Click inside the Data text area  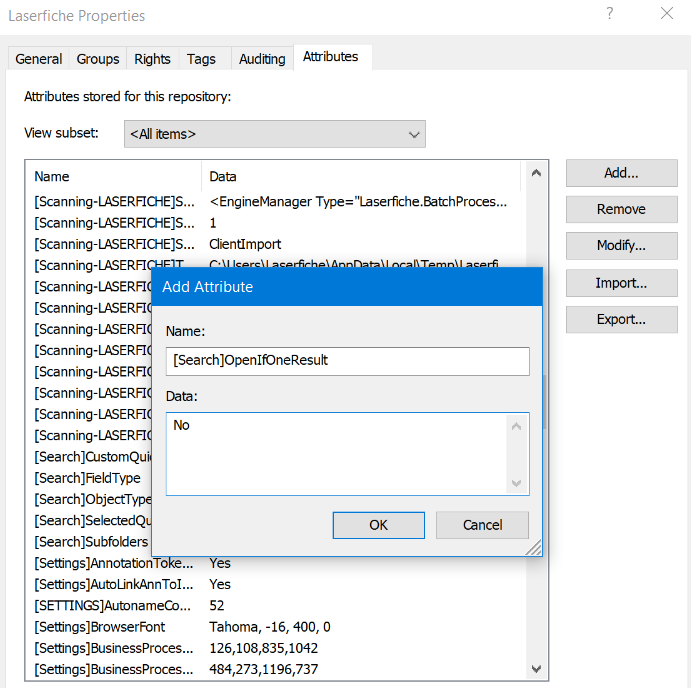pyautogui.click(x=337, y=454)
